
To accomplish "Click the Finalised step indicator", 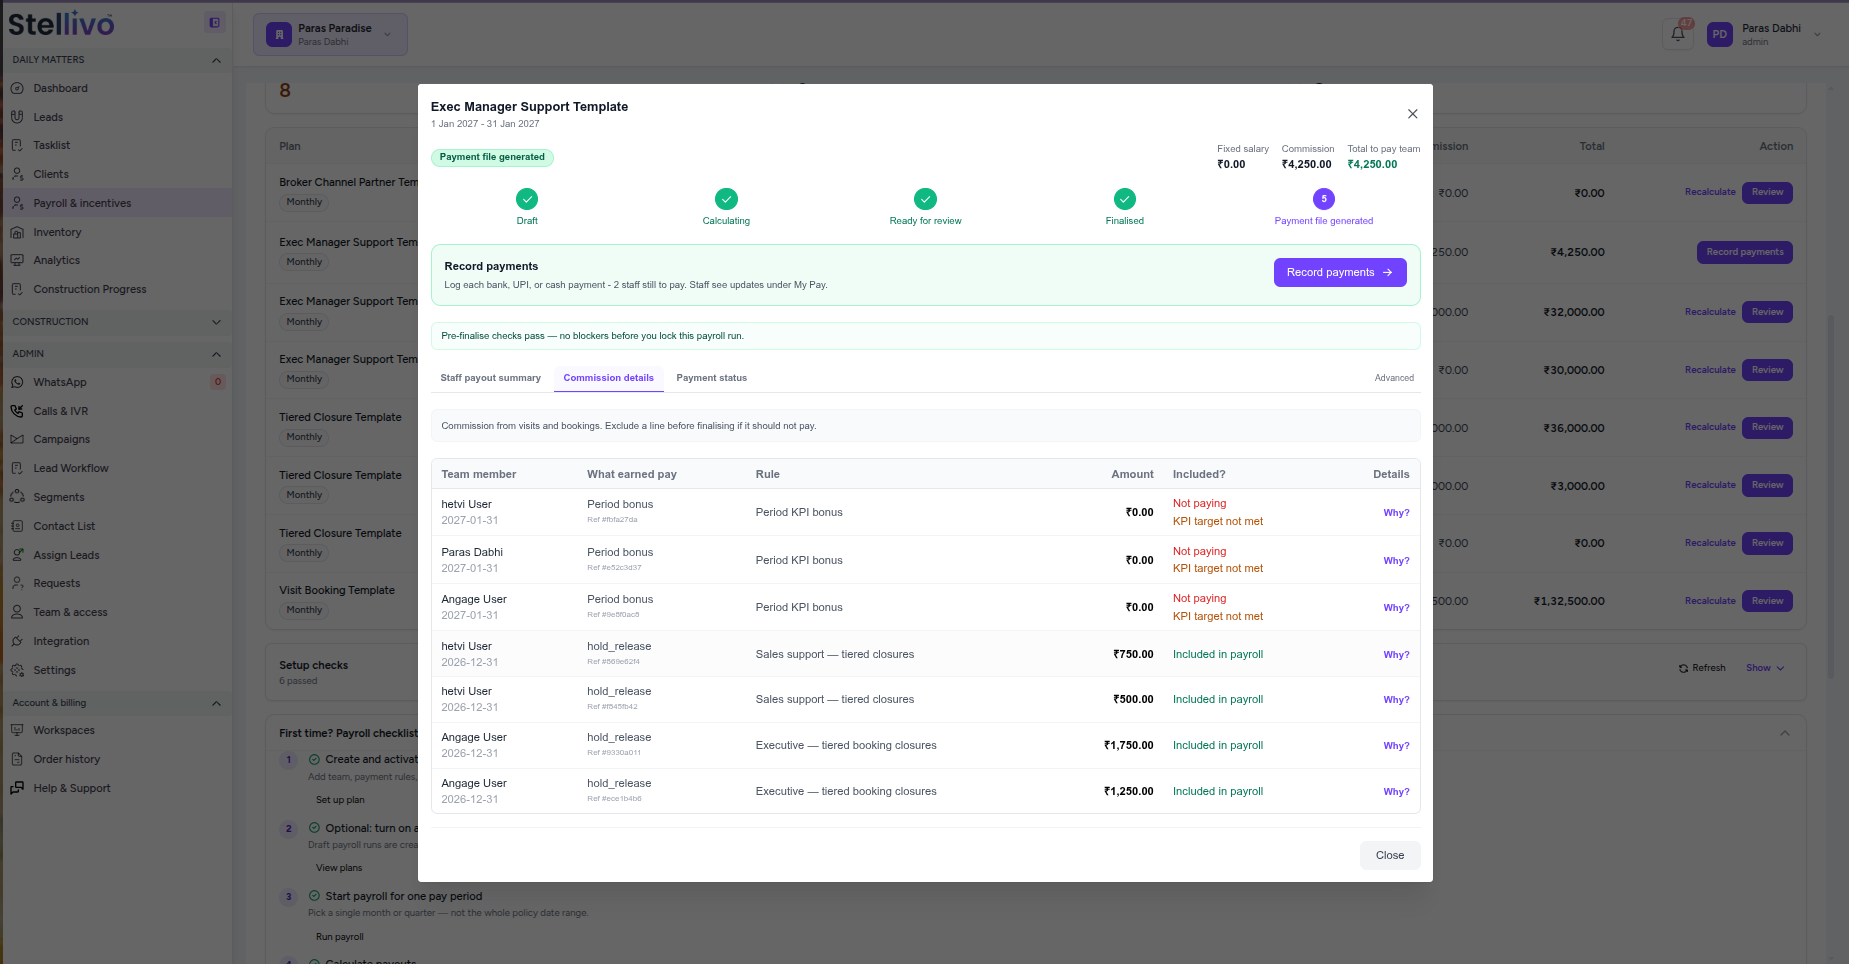I will (x=1125, y=199).
